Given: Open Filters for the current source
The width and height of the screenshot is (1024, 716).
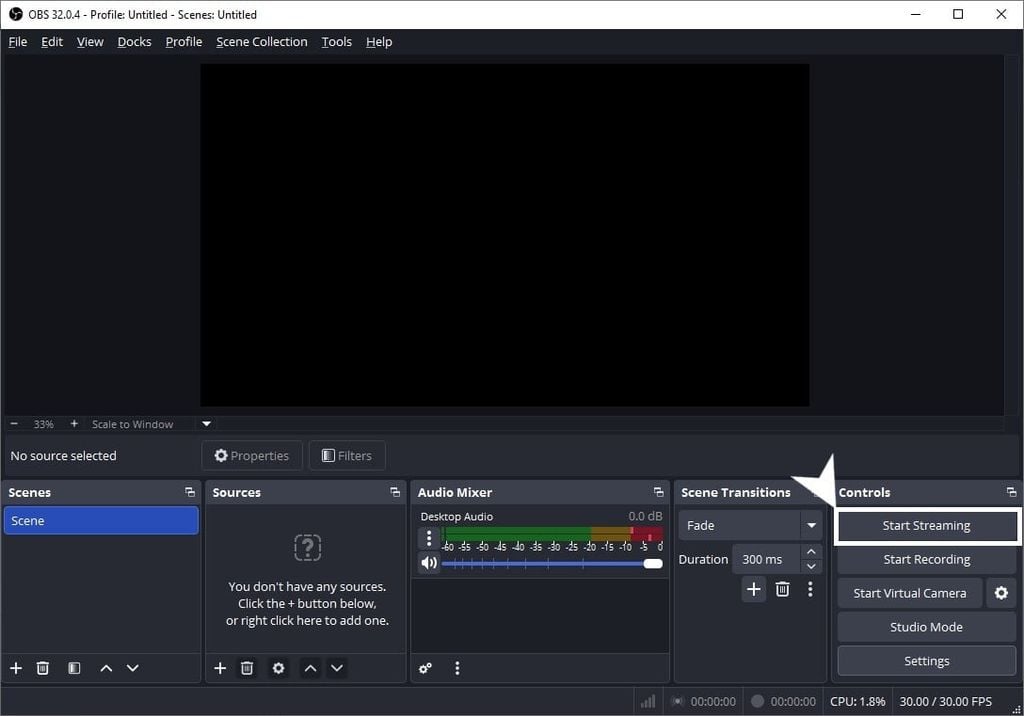Looking at the screenshot, I should tap(347, 455).
